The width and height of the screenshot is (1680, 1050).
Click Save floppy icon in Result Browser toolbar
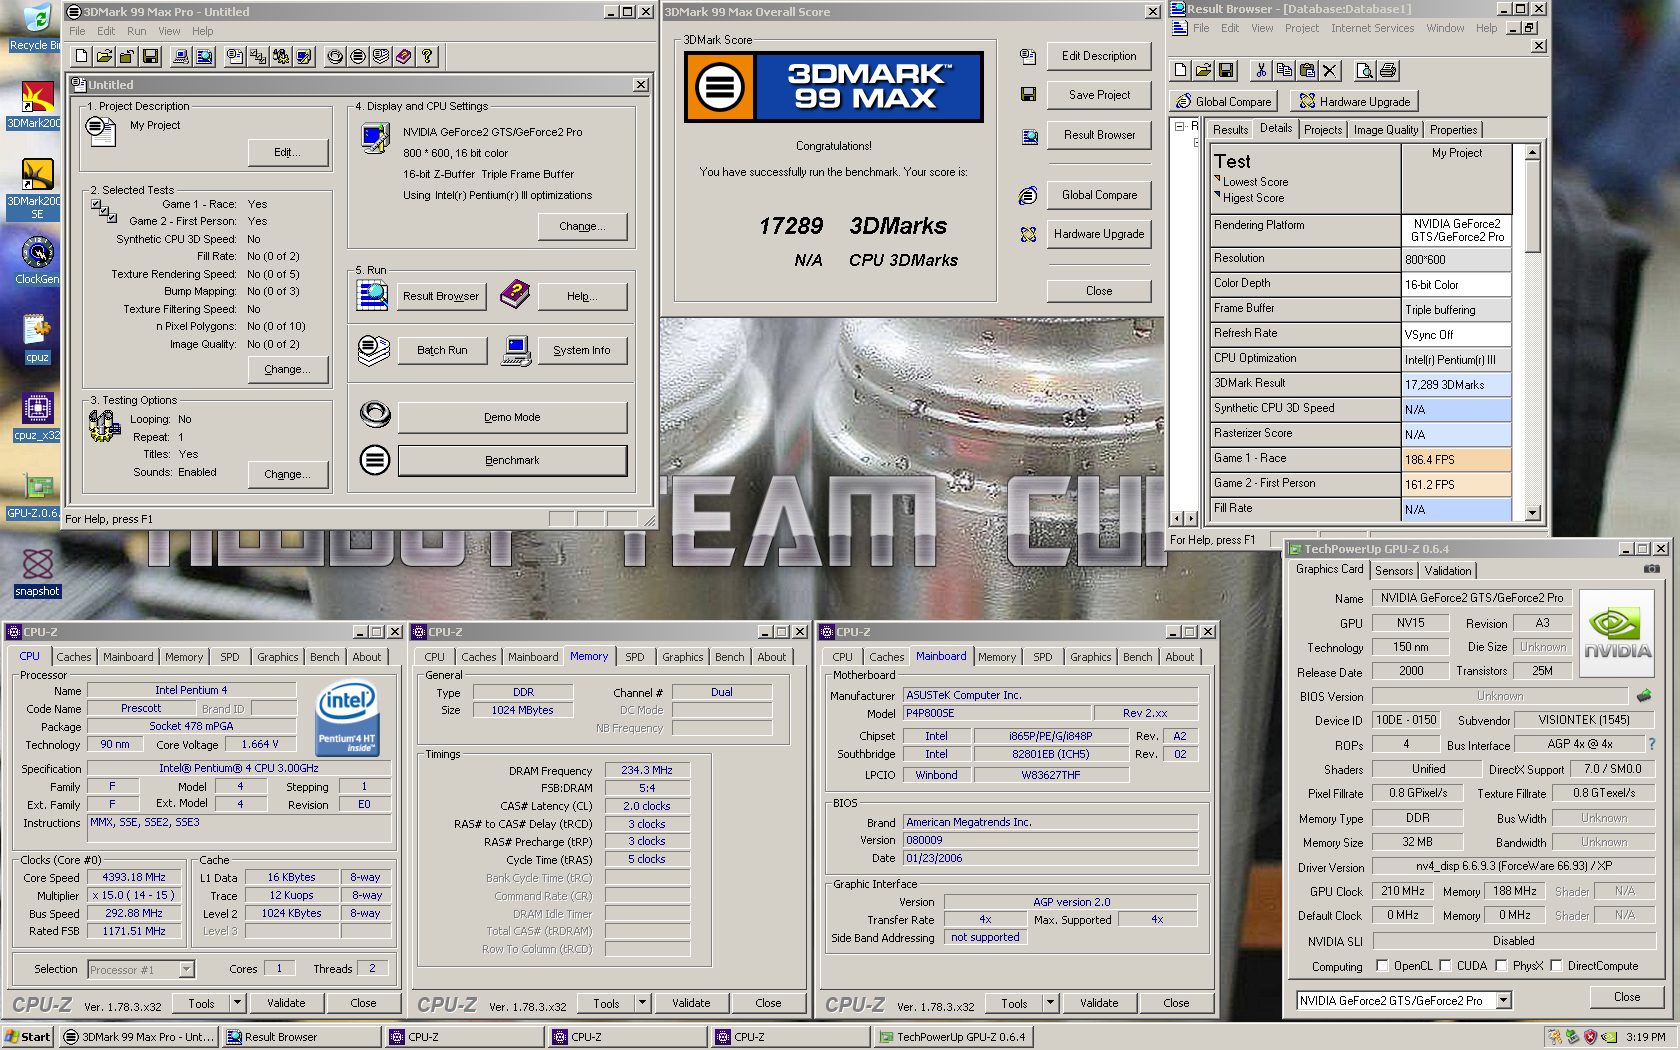(1226, 71)
